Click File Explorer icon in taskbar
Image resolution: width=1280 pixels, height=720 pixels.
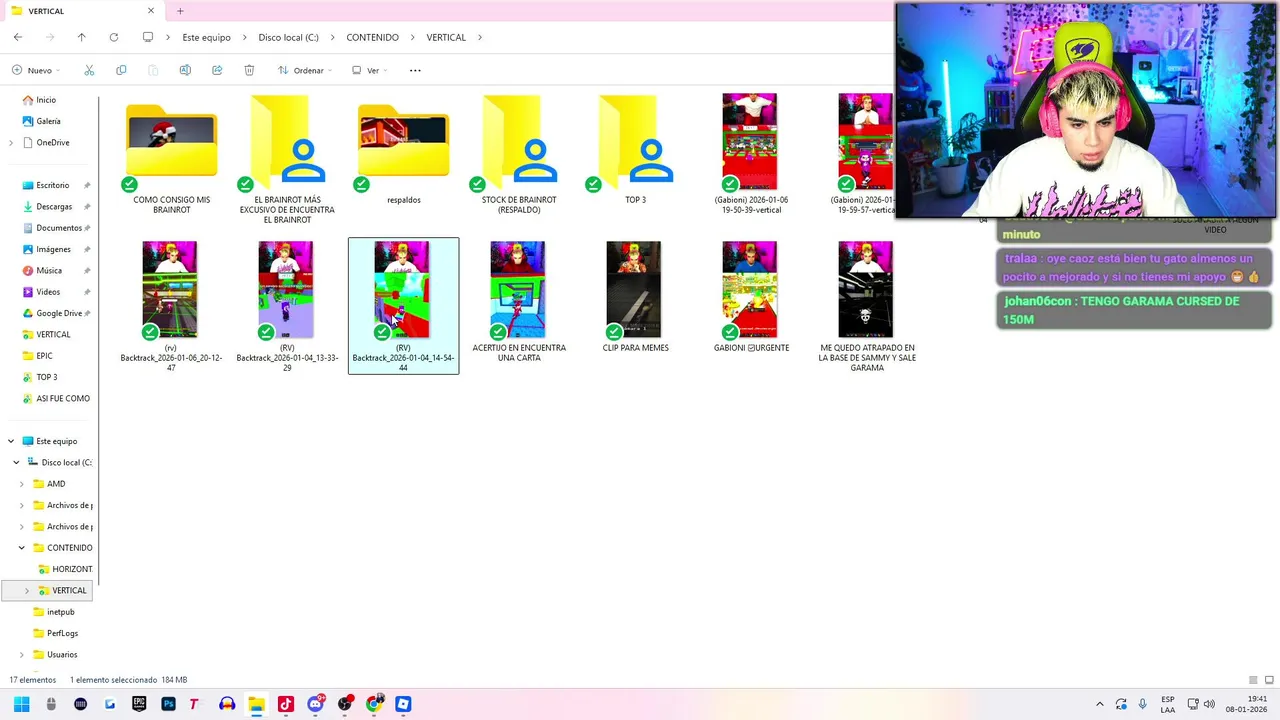point(256,704)
